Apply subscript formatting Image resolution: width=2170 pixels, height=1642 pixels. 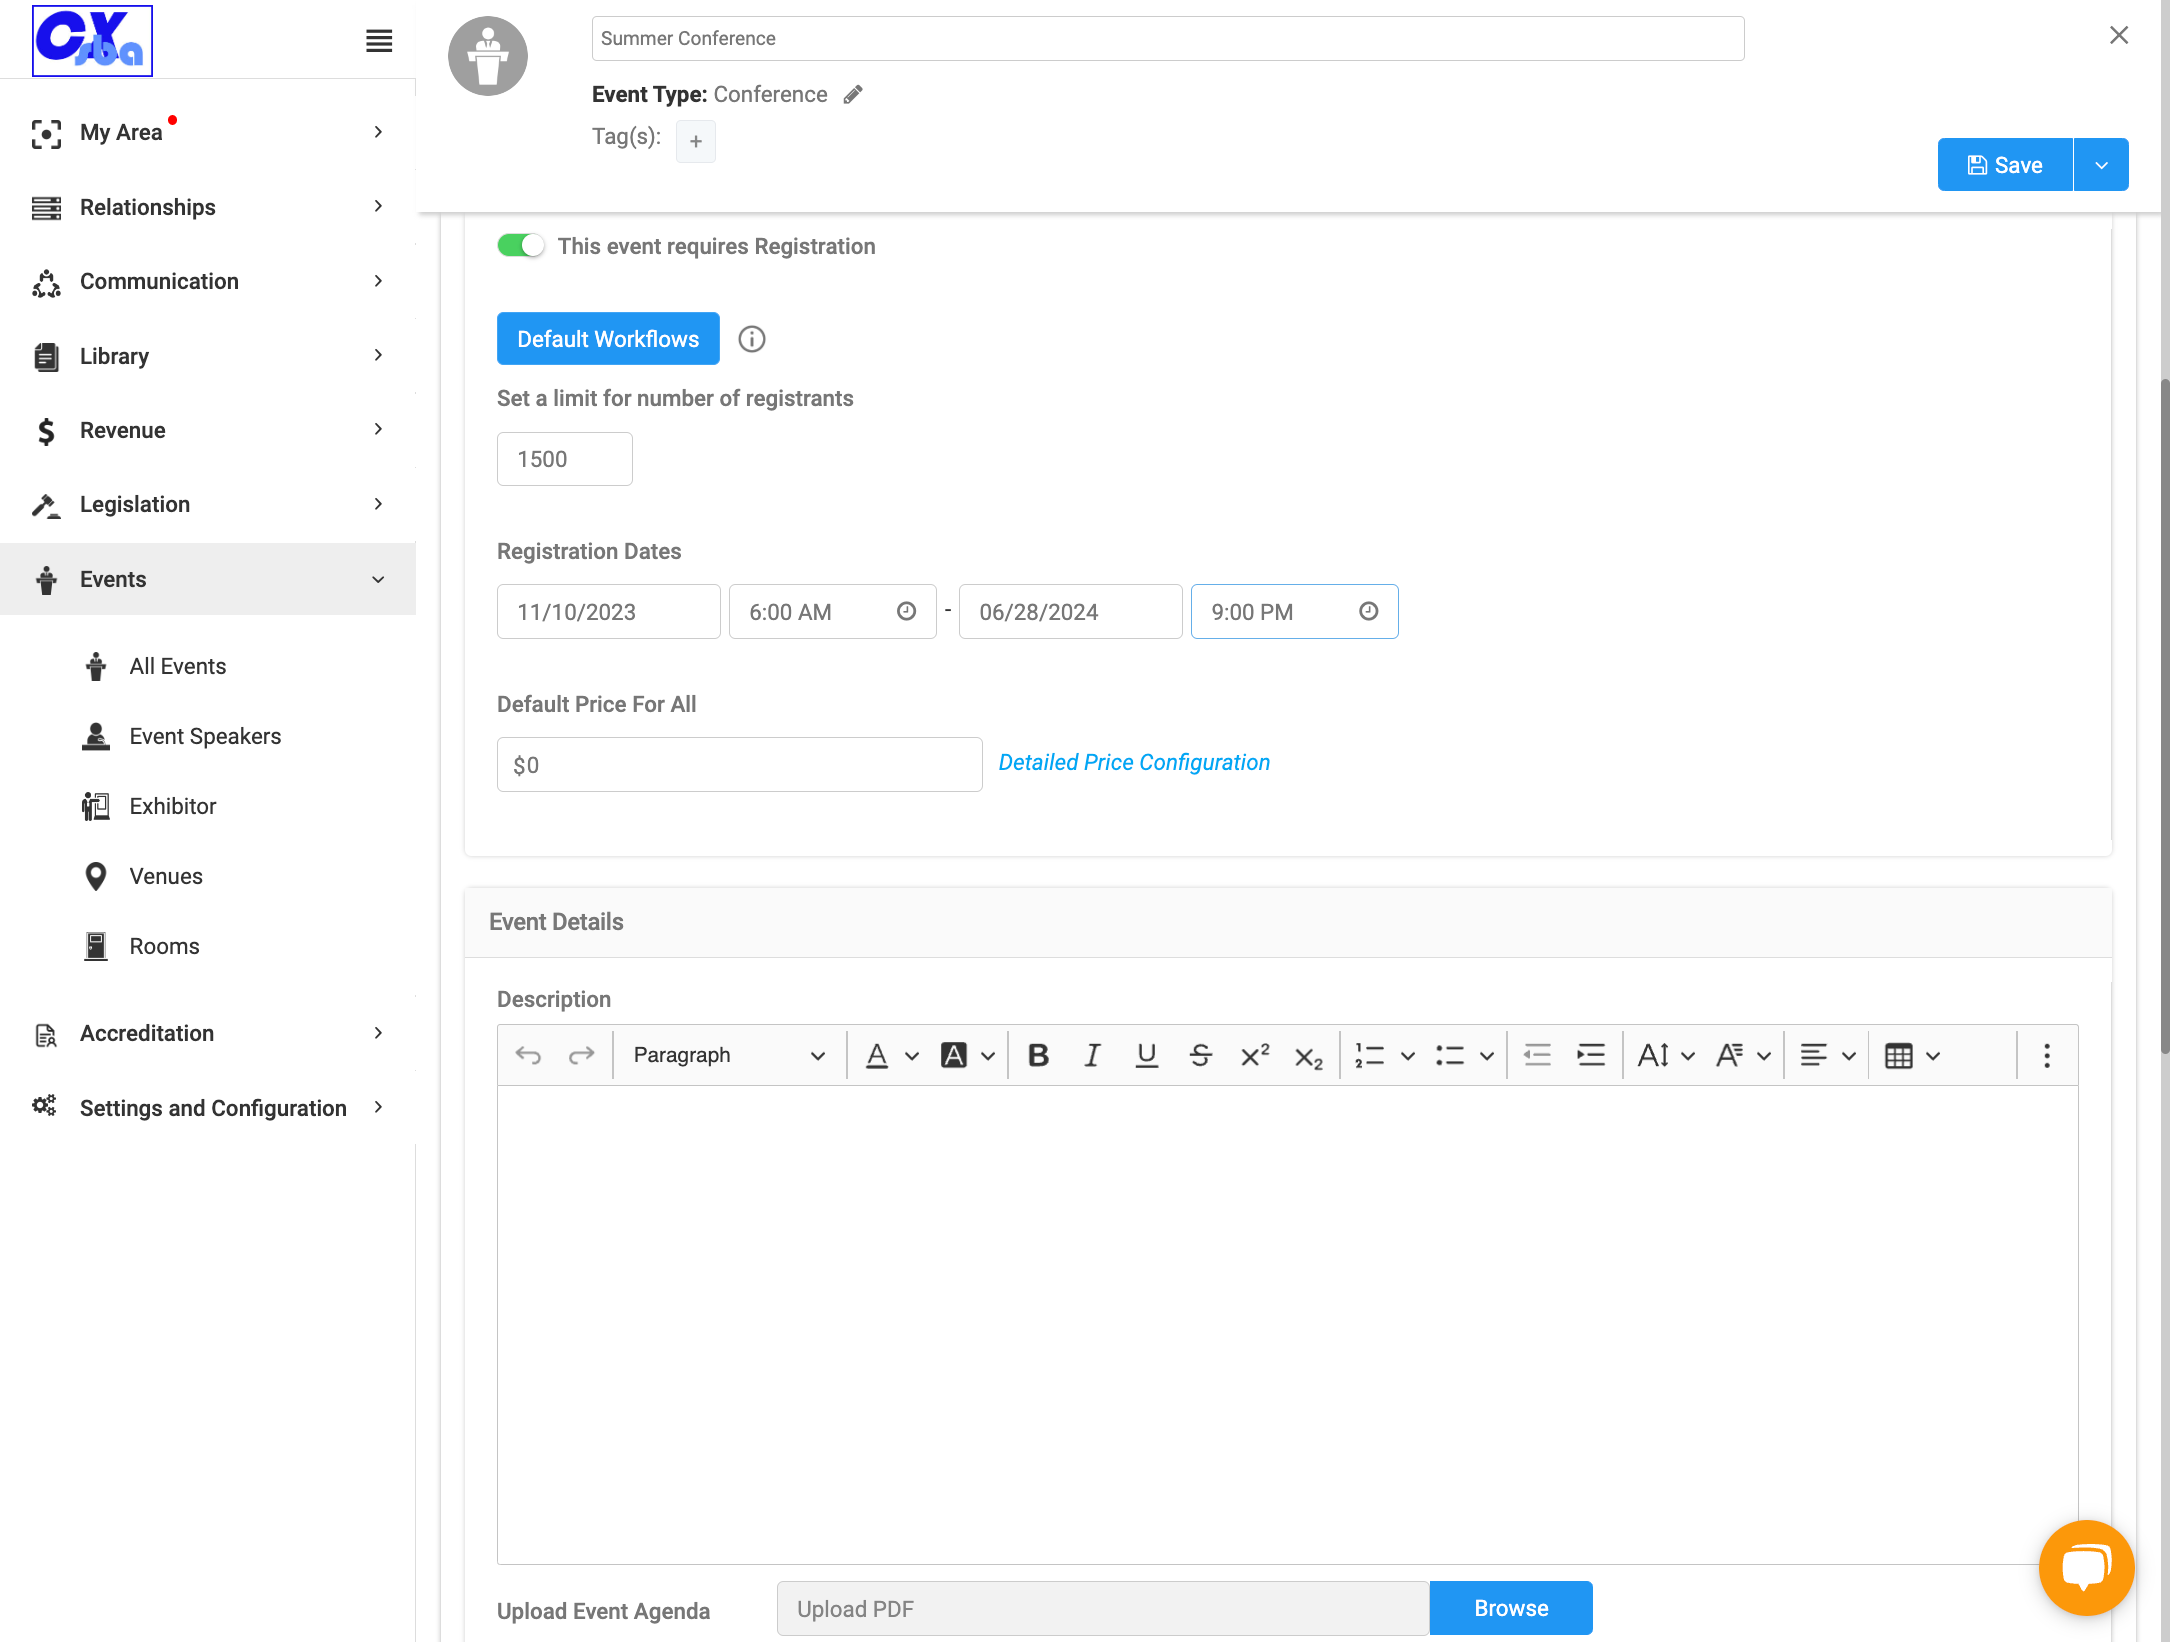pos(1308,1057)
